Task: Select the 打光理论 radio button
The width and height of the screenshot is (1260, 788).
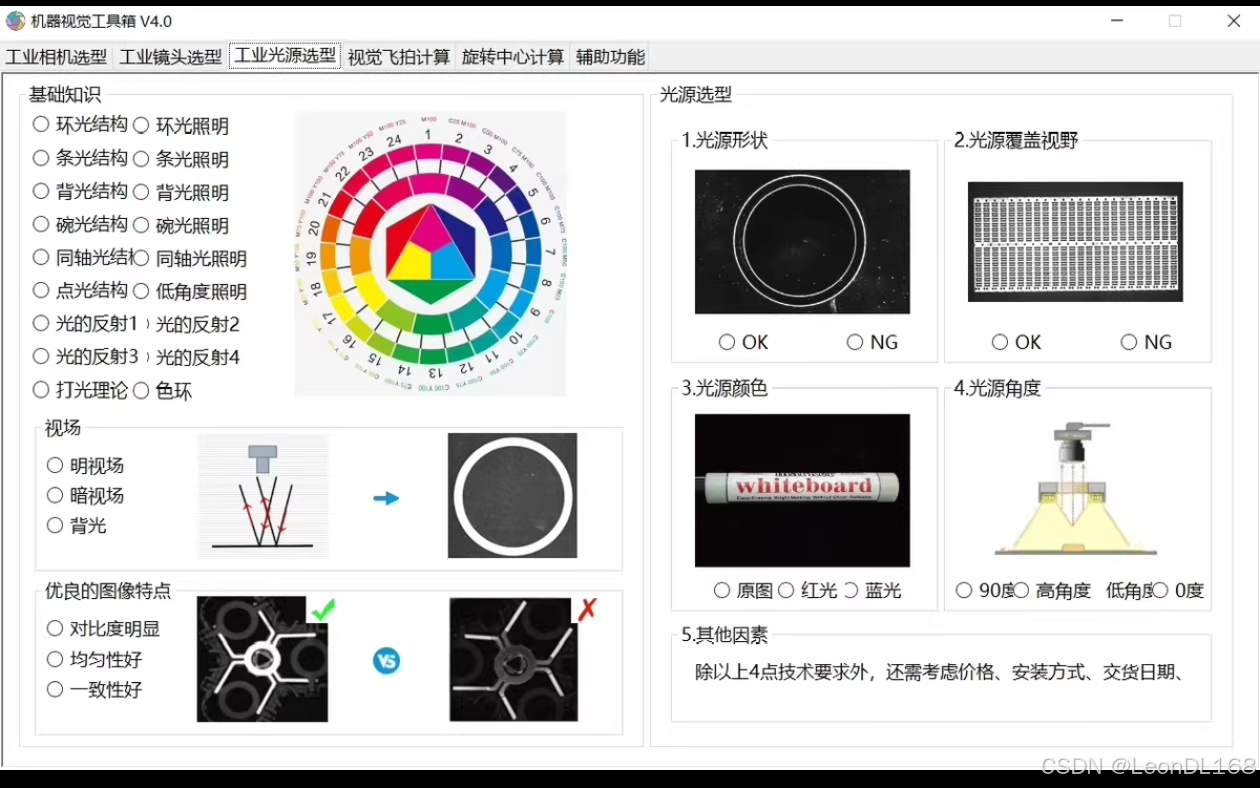Action: coord(40,389)
